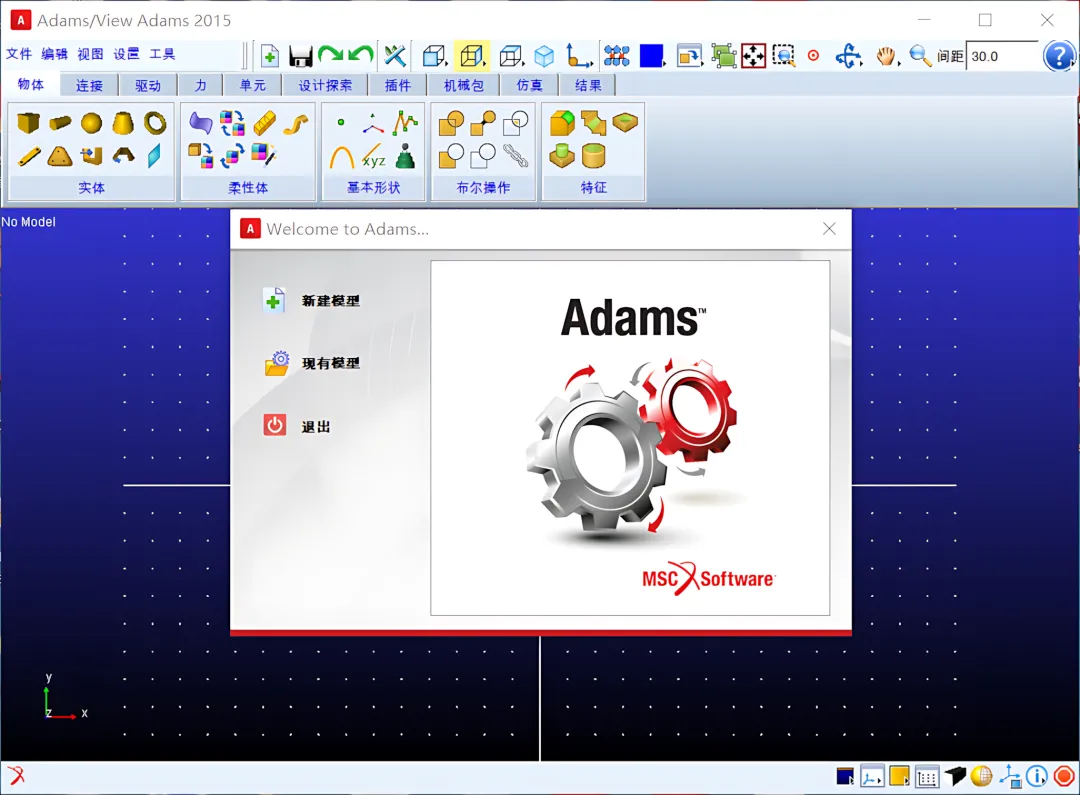Image resolution: width=1080 pixels, height=795 pixels.
Task: Select the marker construction tool
Action: tap(373, 125)
